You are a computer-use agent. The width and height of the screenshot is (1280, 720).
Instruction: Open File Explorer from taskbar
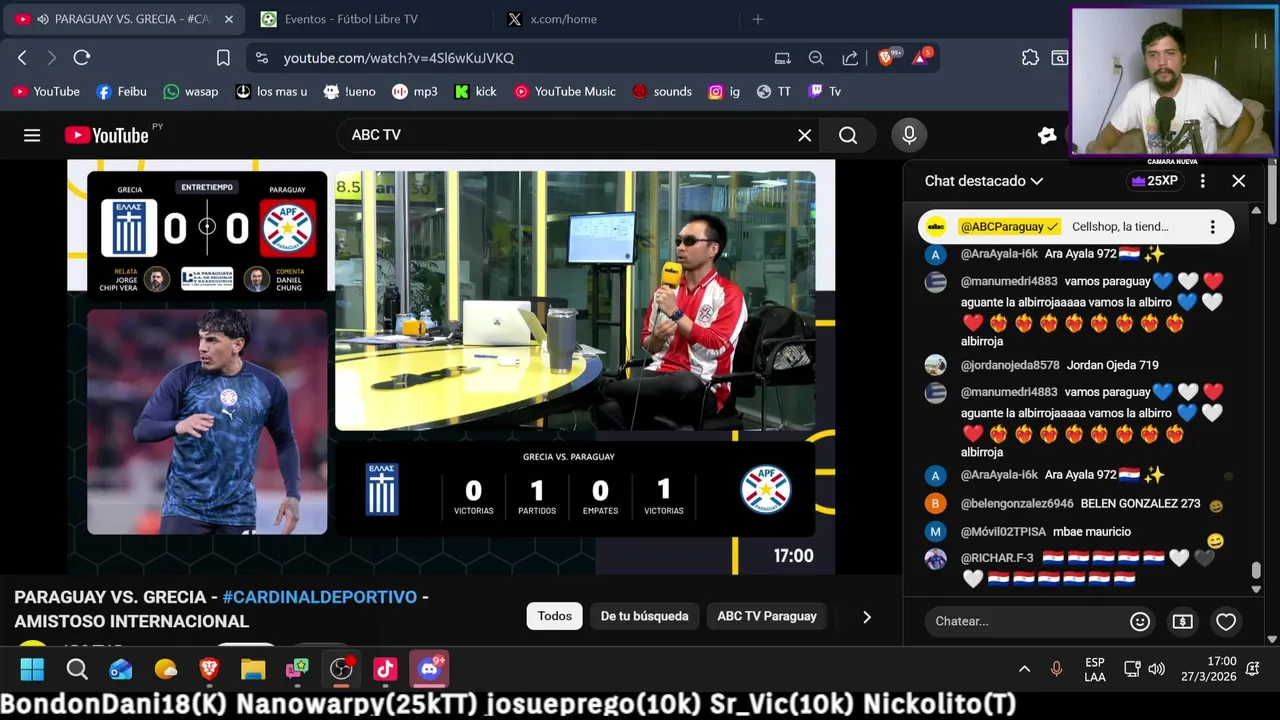pyautogui.click(x=253, y=669)
